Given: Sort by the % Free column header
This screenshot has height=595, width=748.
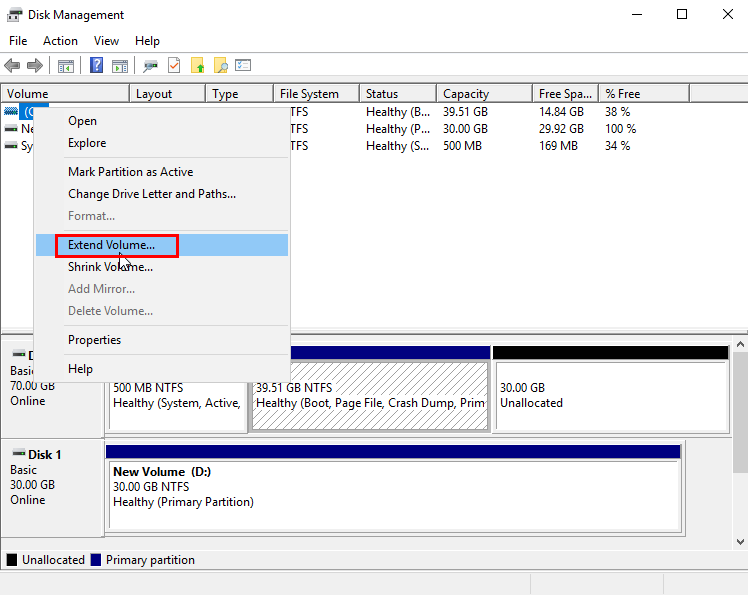Looking at the screenshot, I should (644, 94).
